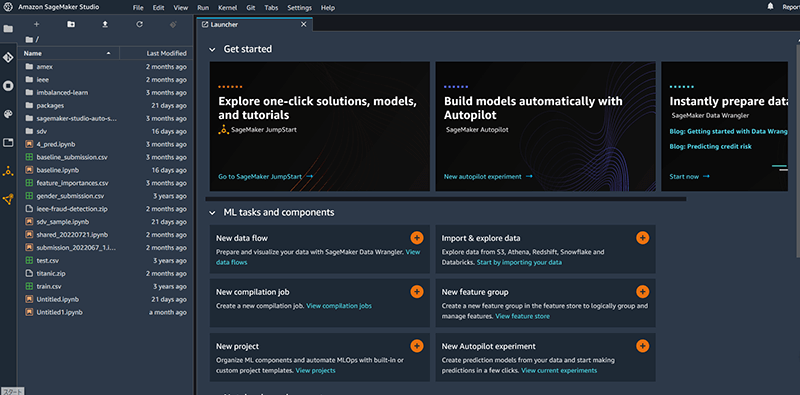Open the Run menu
The image size is (800, 395).
(x=203, y=8)
